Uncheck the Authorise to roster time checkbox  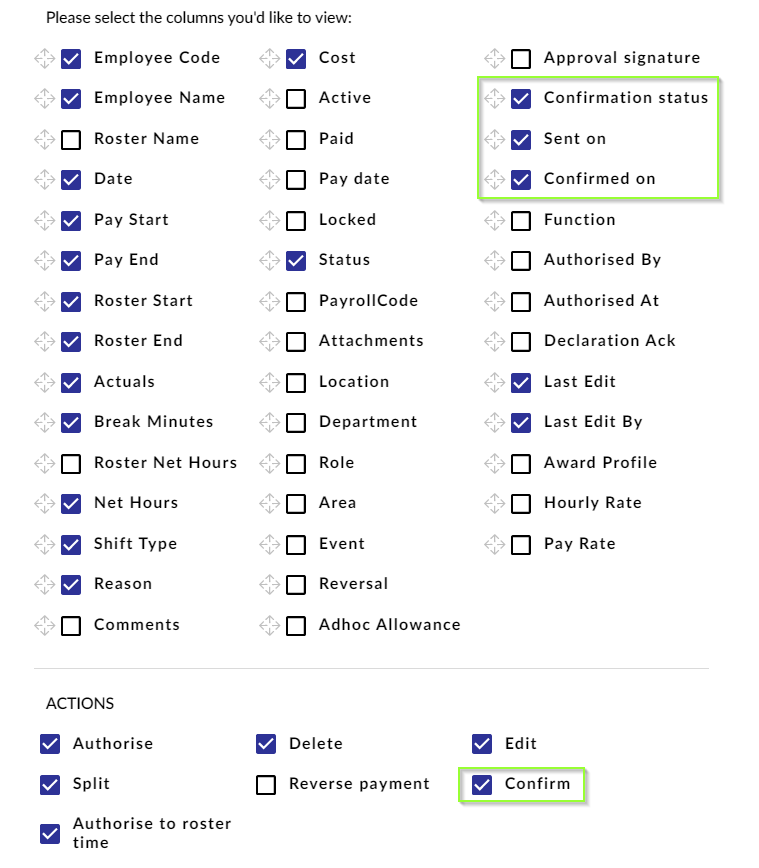coord(51,833)
